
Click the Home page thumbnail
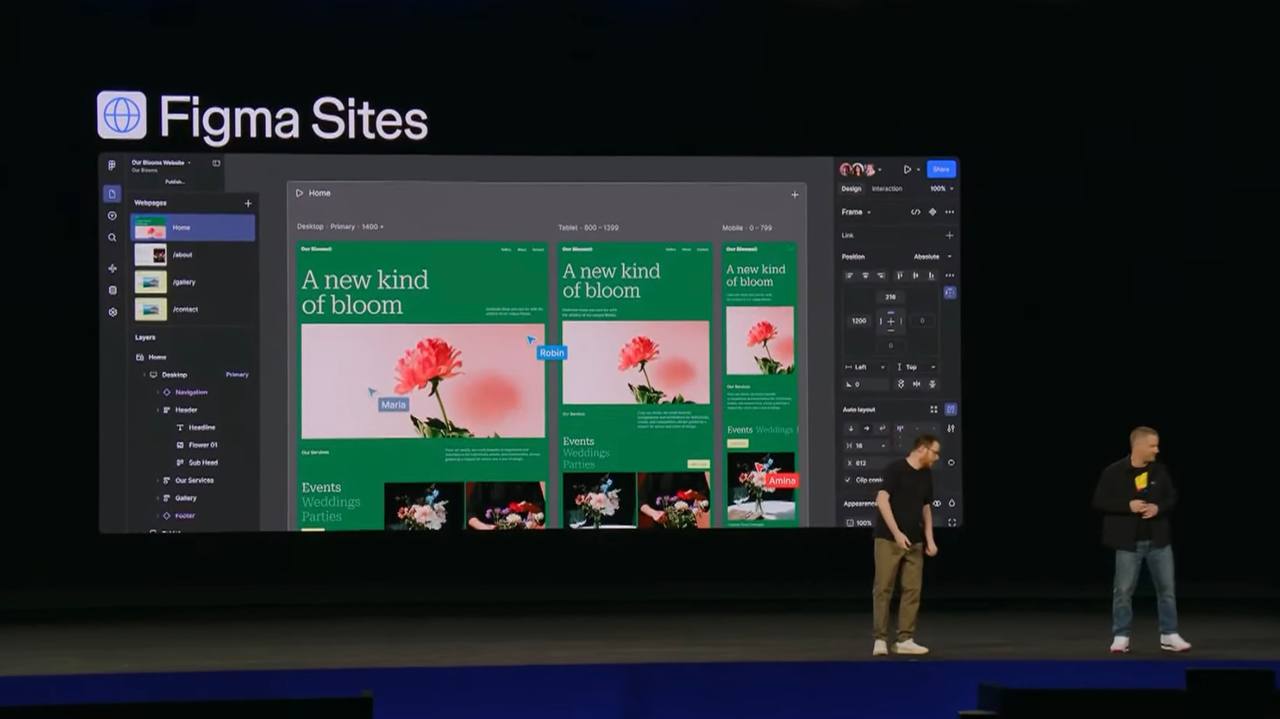[x=150, y=228]
